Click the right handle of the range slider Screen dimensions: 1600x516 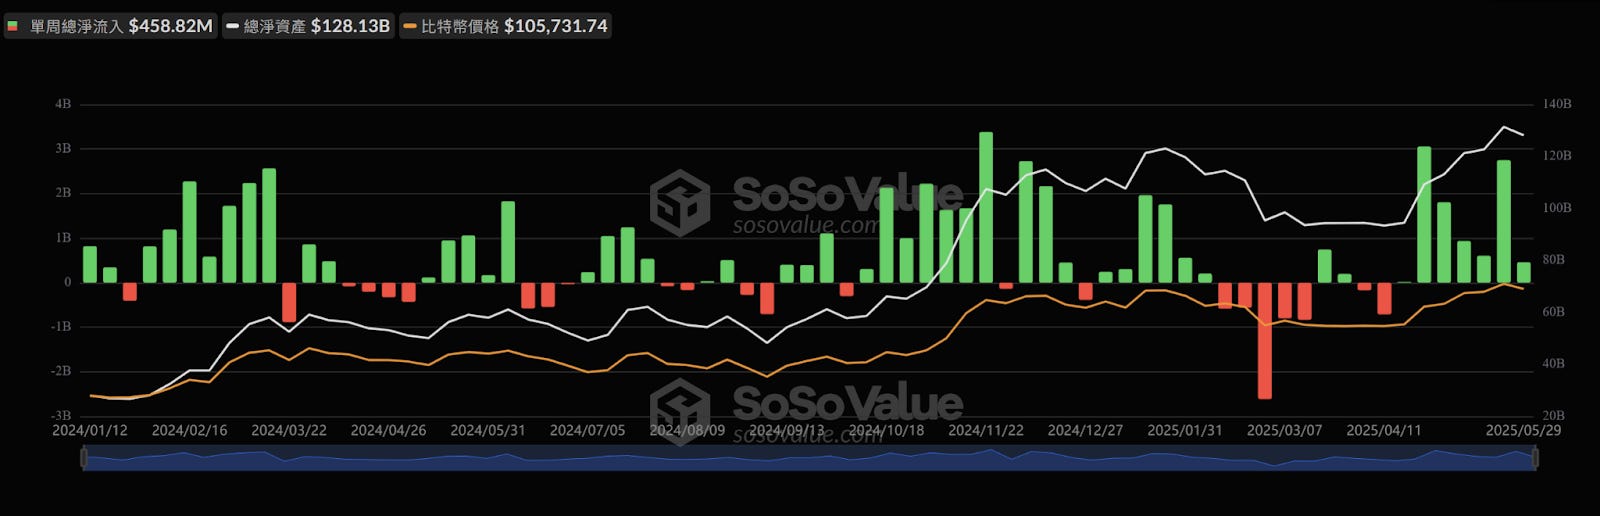[x=1535, y=458]
